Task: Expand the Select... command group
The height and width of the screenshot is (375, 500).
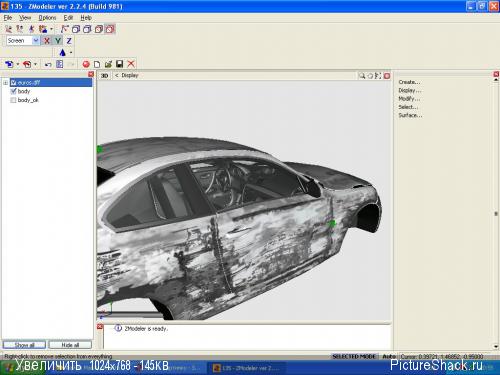Action: [x=408, y=107]
